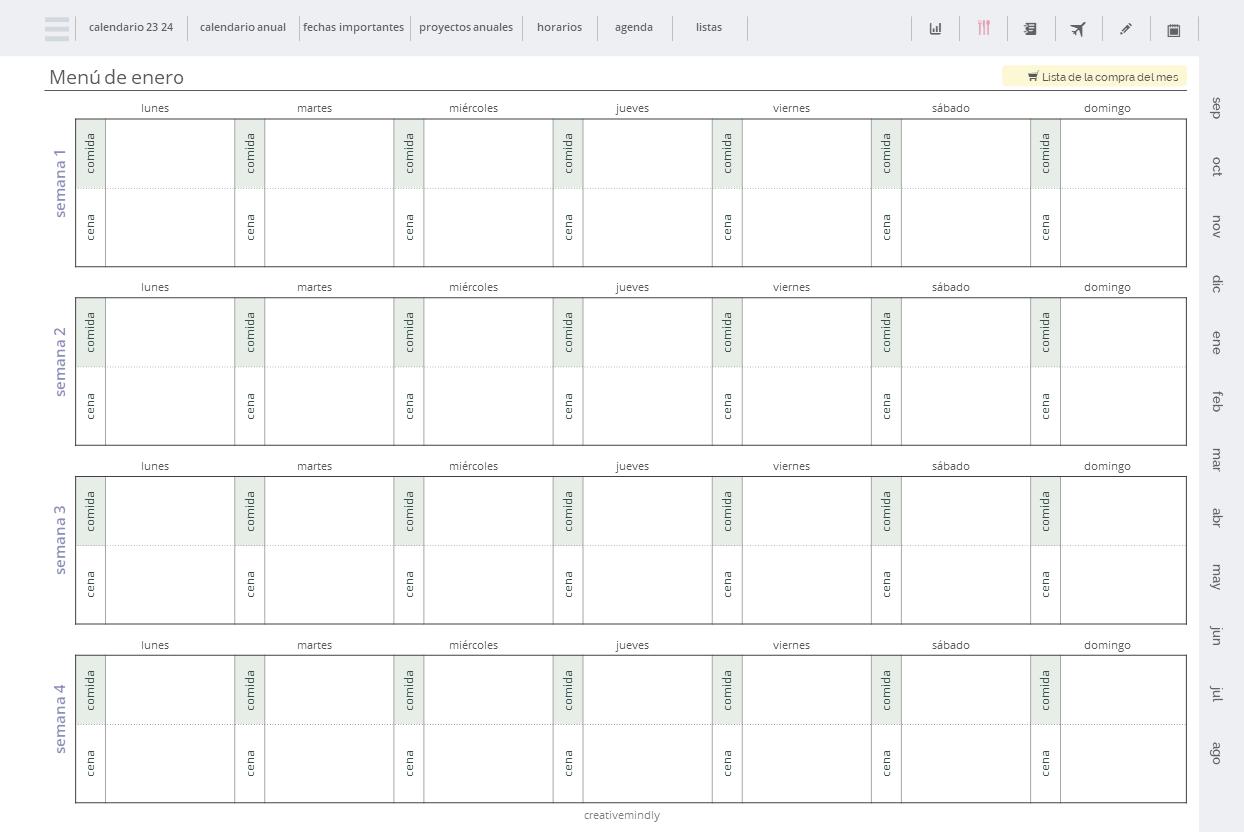
Task: Open the notebook icon in top bar
Action: point(1030,29)
